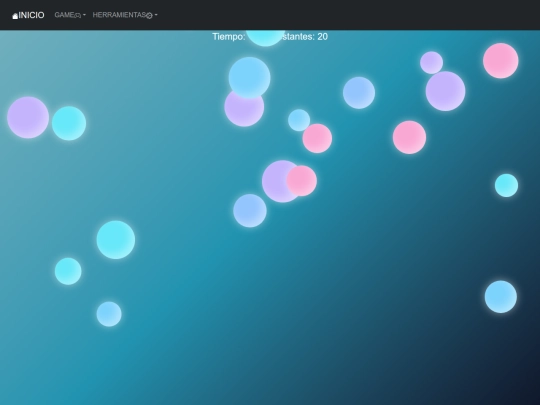Pop the light blue bubble below the purple-pink pair
The width and height of the screenshot is (540, 405).
click(250, 211)
